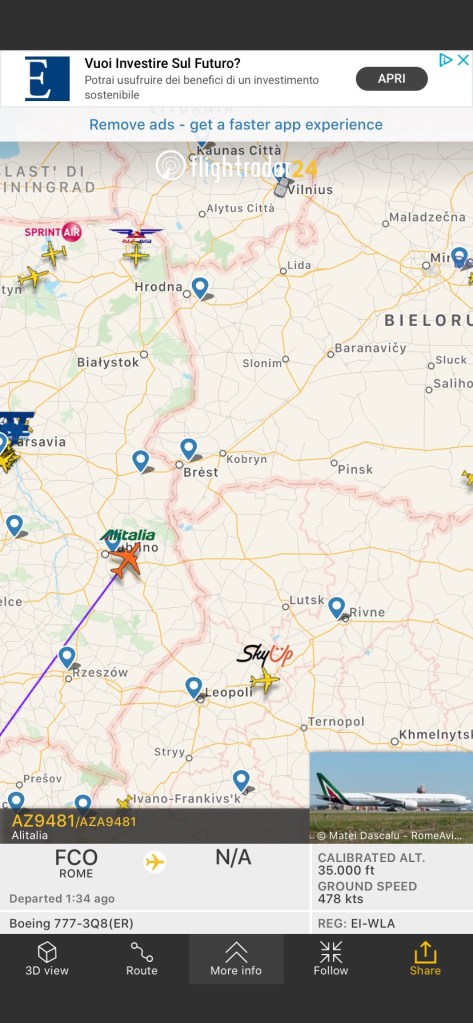Tap the airport pin near Rivne
The height and width of the screenshot is (1023, 473).
click(337, 607)
